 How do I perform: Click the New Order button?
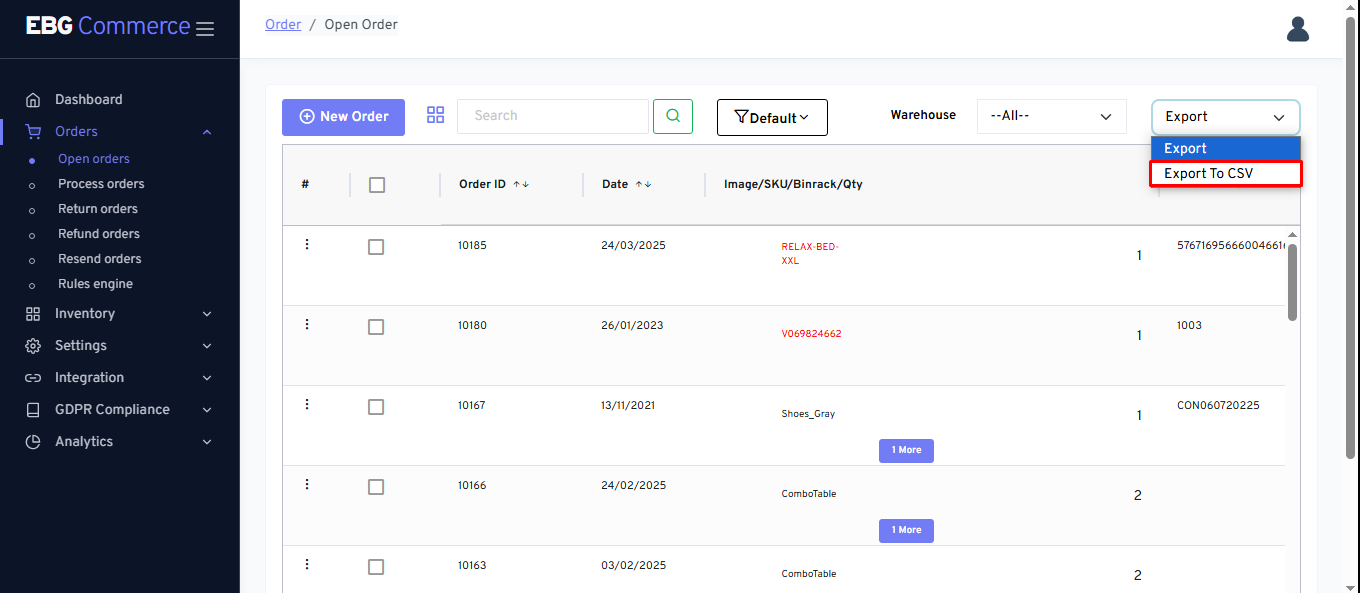(343, 117)
